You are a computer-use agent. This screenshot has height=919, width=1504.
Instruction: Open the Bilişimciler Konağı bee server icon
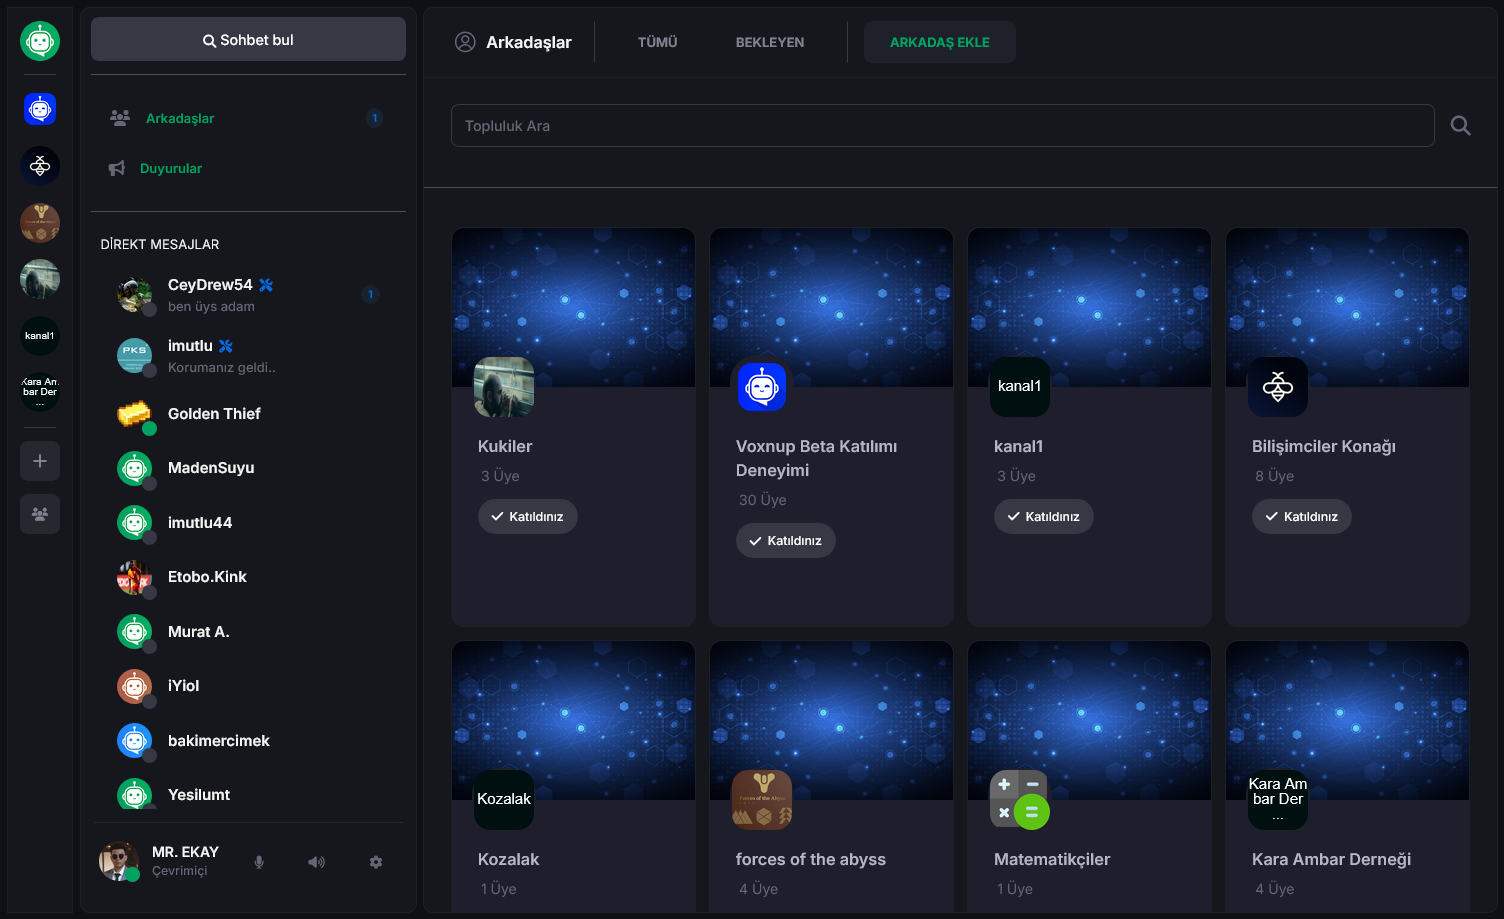[x=40, y=166]
